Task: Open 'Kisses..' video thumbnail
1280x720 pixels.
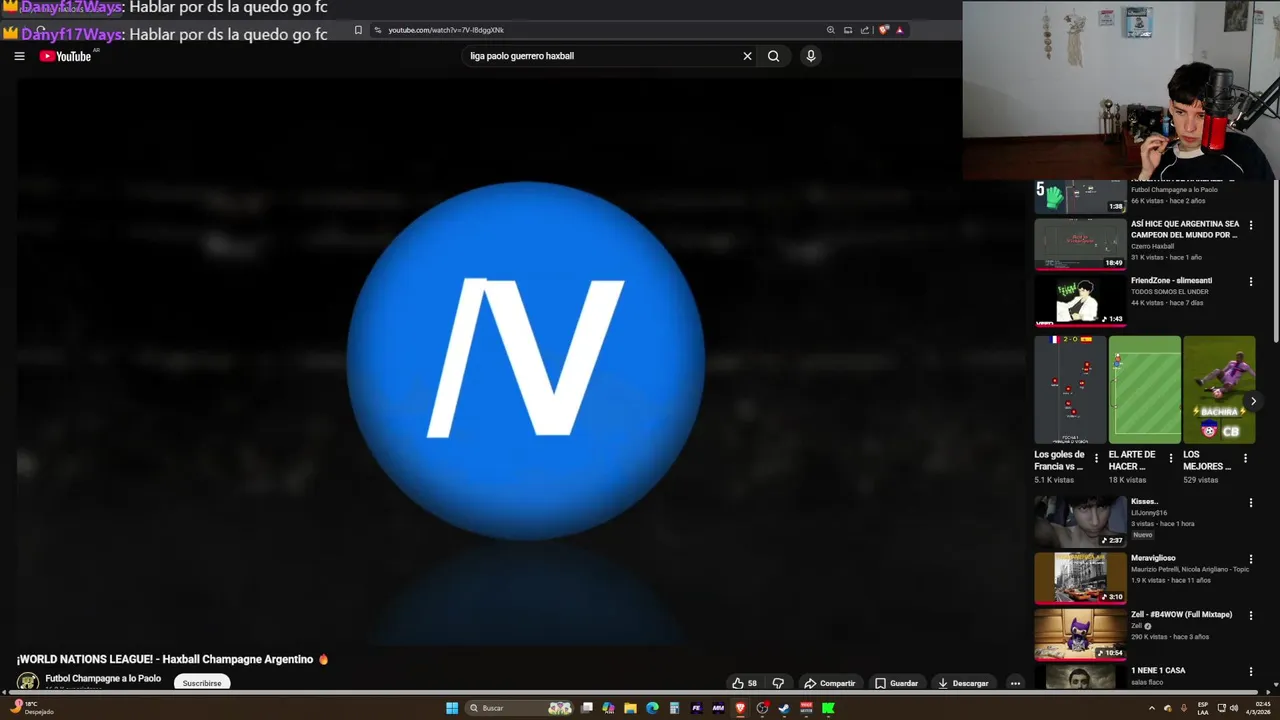Action: 1080,521
